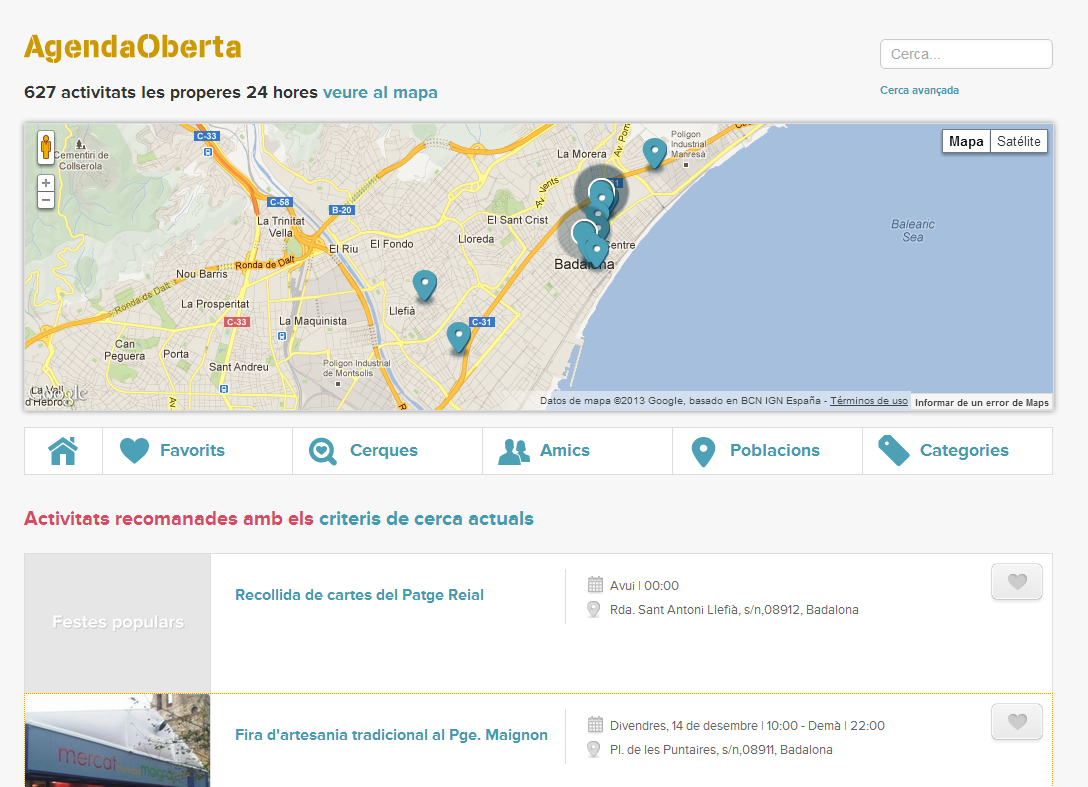1088x787 pixels.
Task: Switch the map to Satélite view
Action: (1019, 142)
